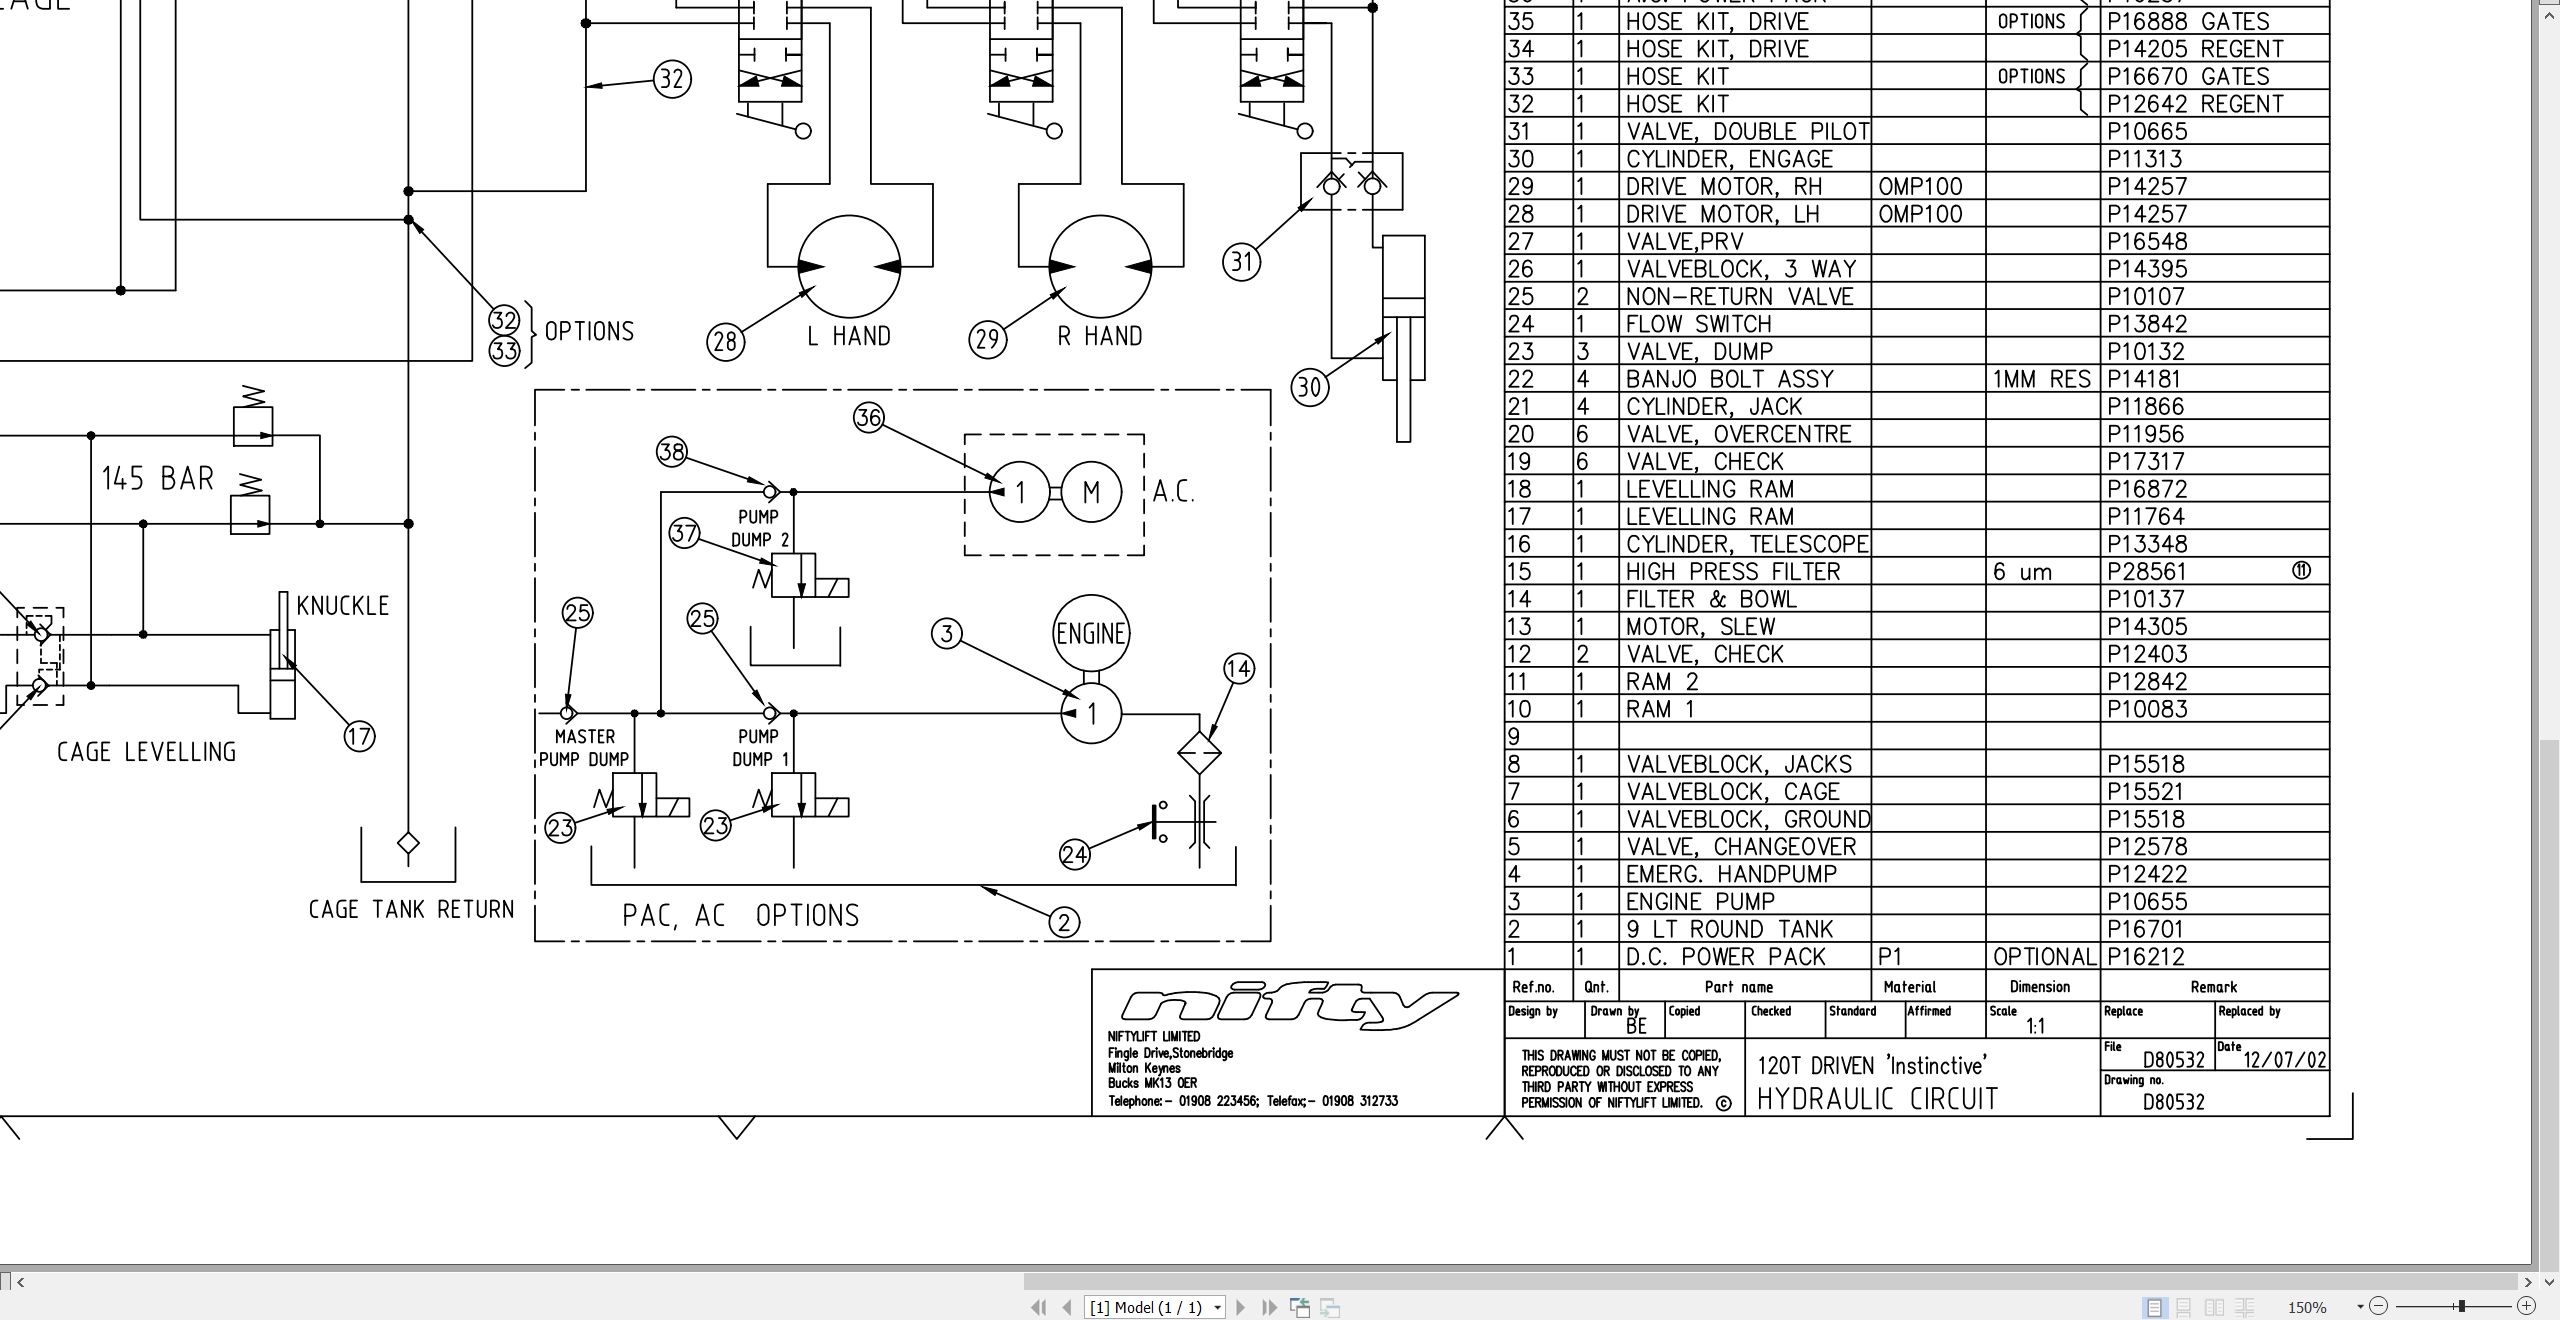
Task: Click the 145 BAR label
Action: click(158, 479)
